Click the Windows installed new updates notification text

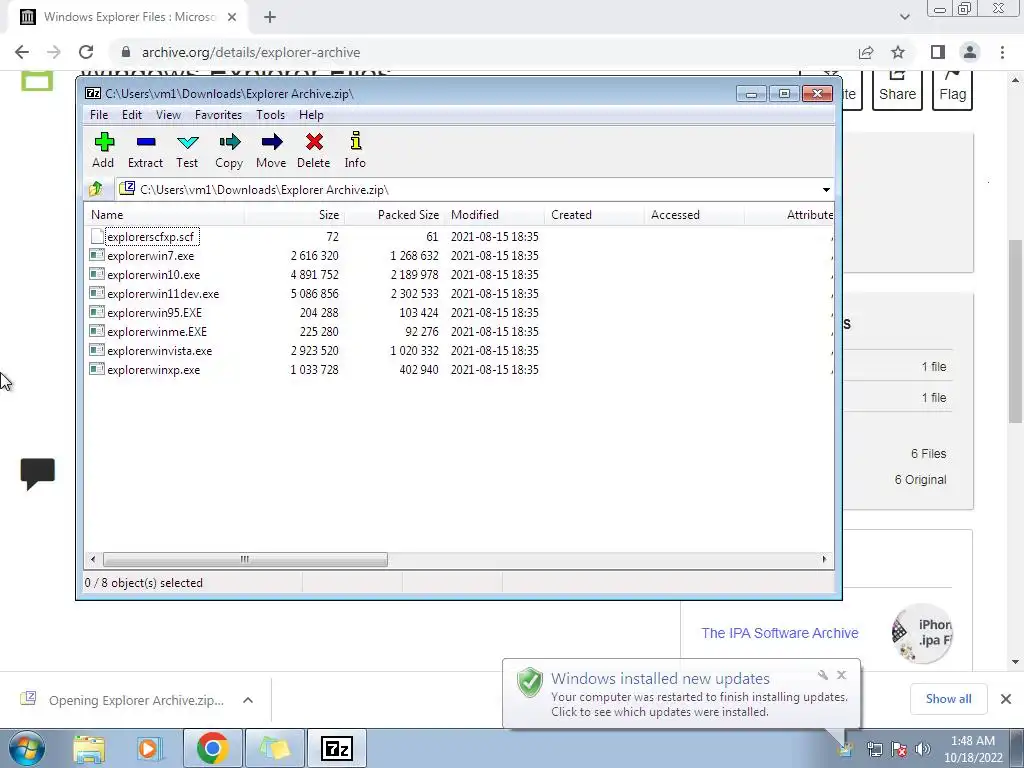tap(660, 679)
